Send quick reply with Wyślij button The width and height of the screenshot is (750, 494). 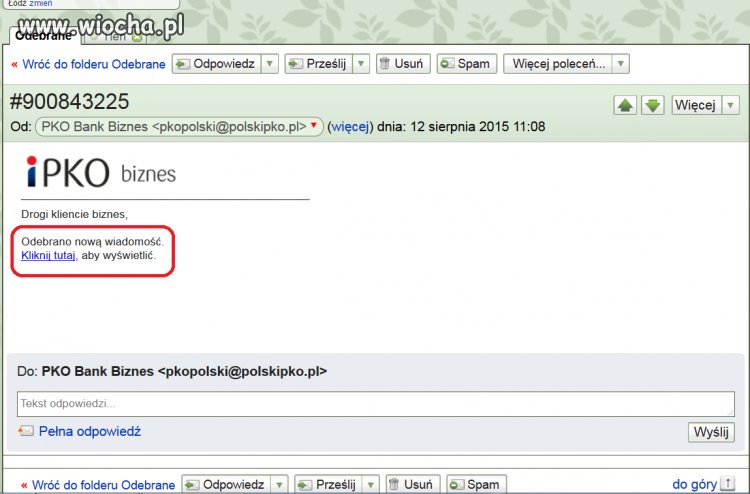pyautogui.click(x=711, y=432)
